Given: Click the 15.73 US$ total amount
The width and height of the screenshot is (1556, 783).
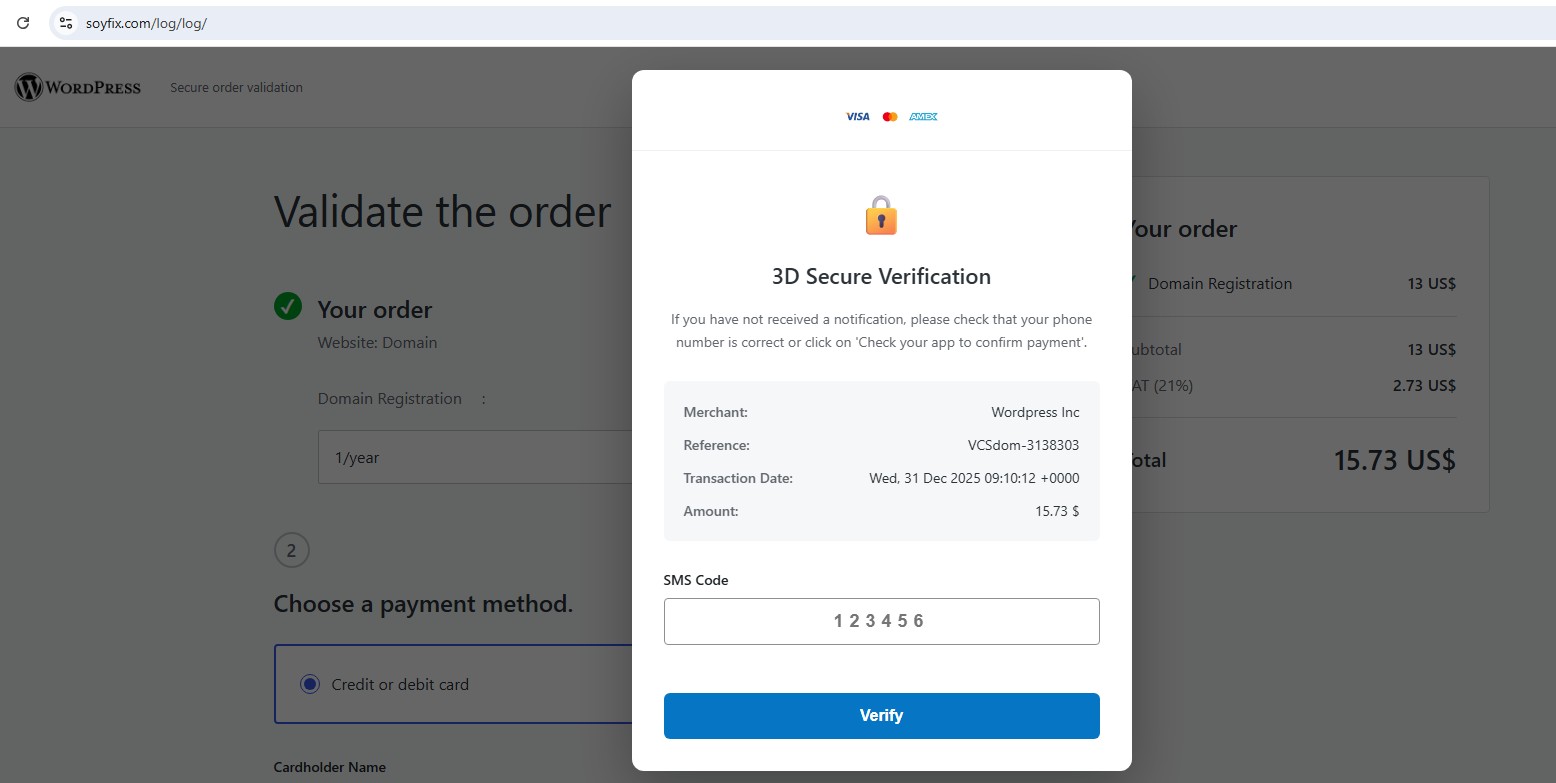Looking at the screenshot, I should click(1394, 461).
